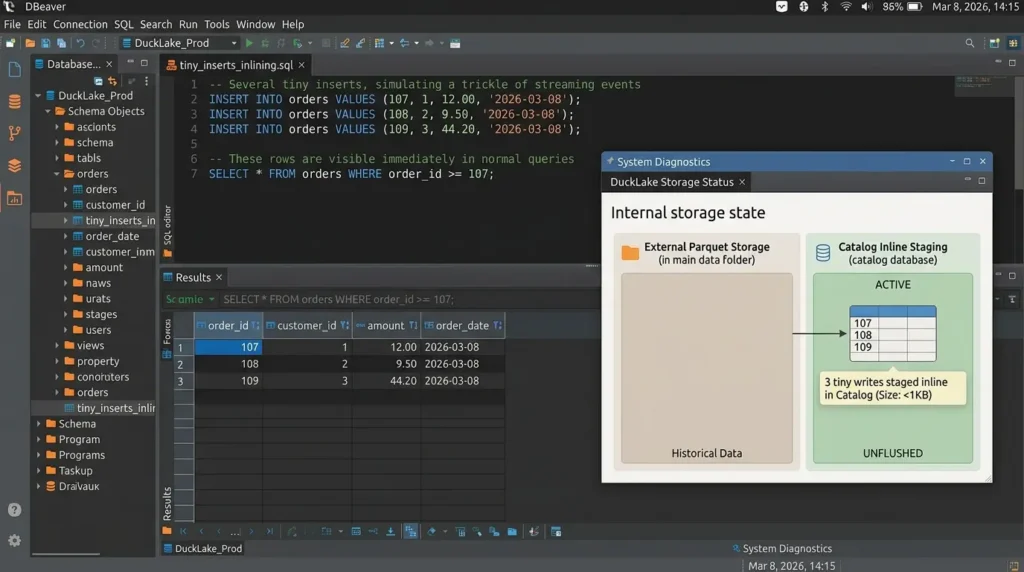This screenshot has width=1024, height=572.
Task: Open the settings gear in left sidebar
Action: click(x=14, y=541)
